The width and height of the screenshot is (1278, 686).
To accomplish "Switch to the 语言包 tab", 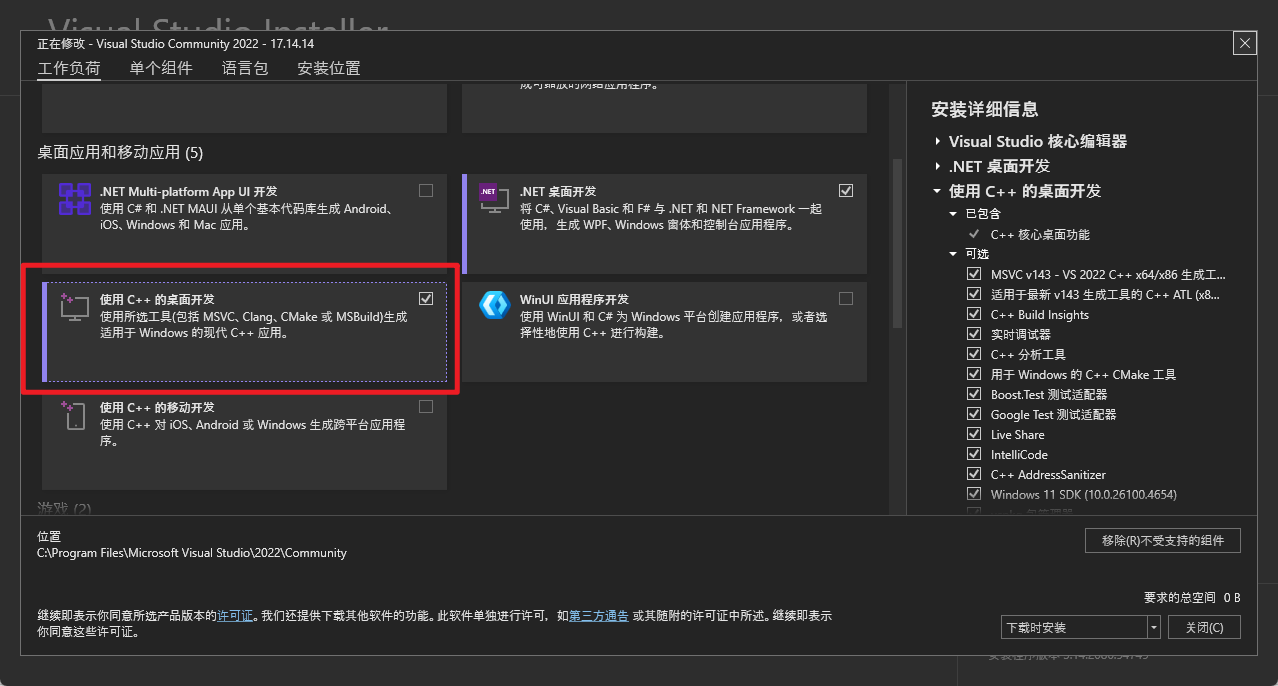I will tap(245, 68).
